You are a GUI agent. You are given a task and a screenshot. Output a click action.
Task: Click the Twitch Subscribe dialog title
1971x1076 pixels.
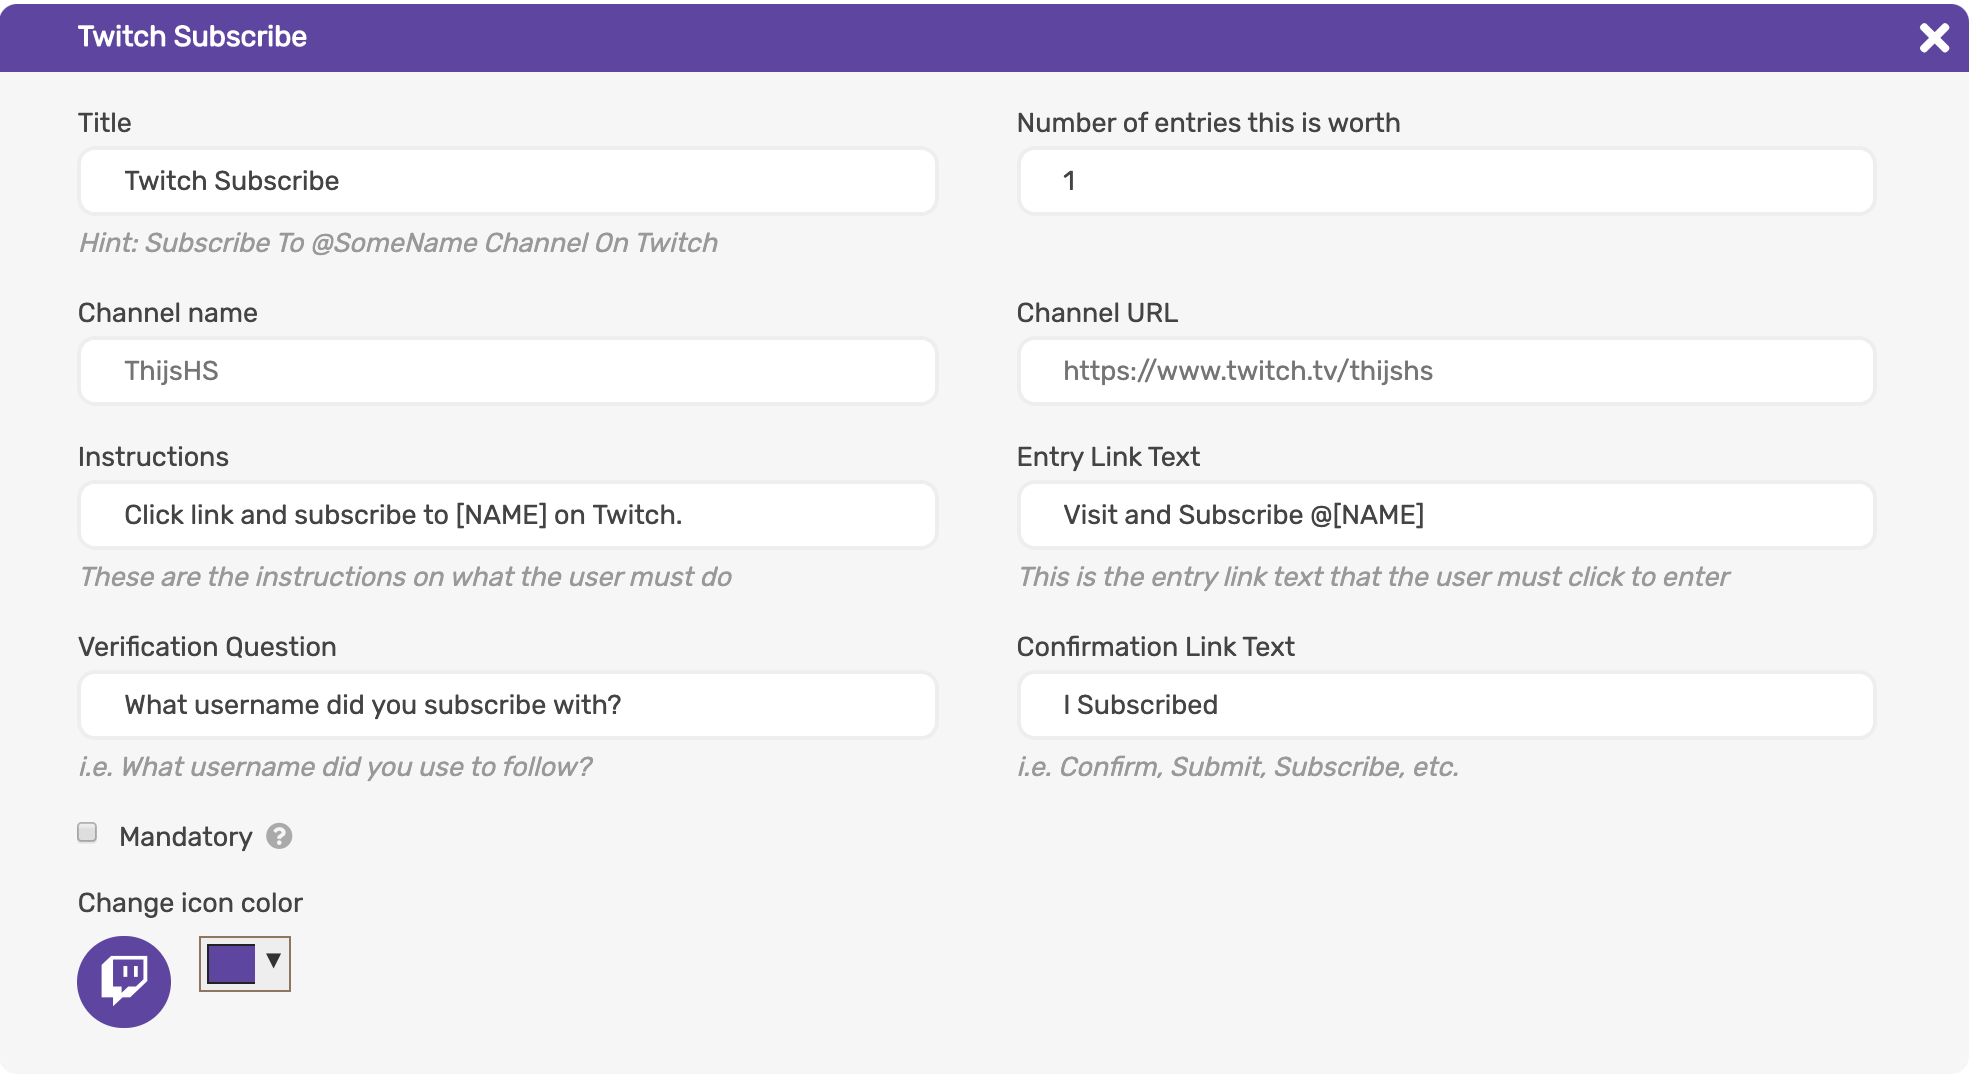pos(192,36)
